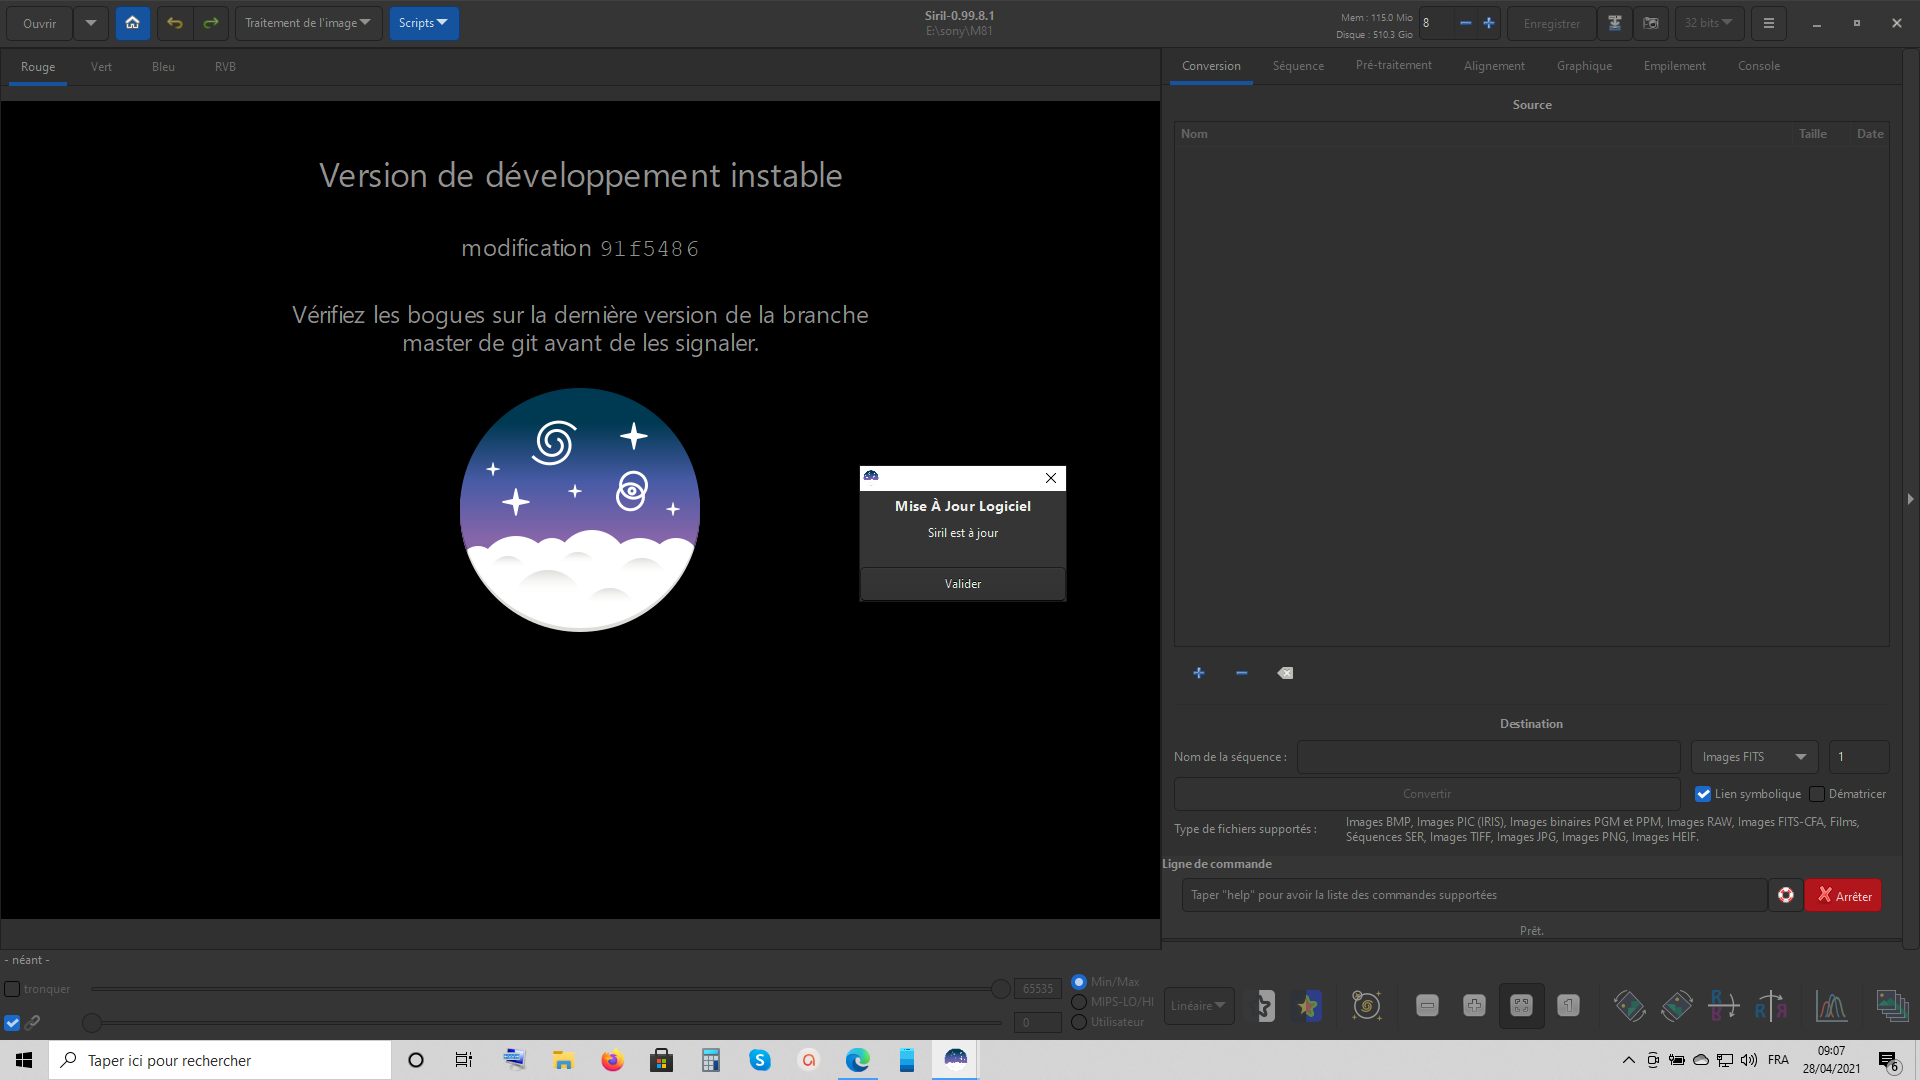Screen dimensions: 1920x1080
Task: Select the MIPS-LO/HI radio button
Action: pyautogui.click(x=1079, y=1002)
